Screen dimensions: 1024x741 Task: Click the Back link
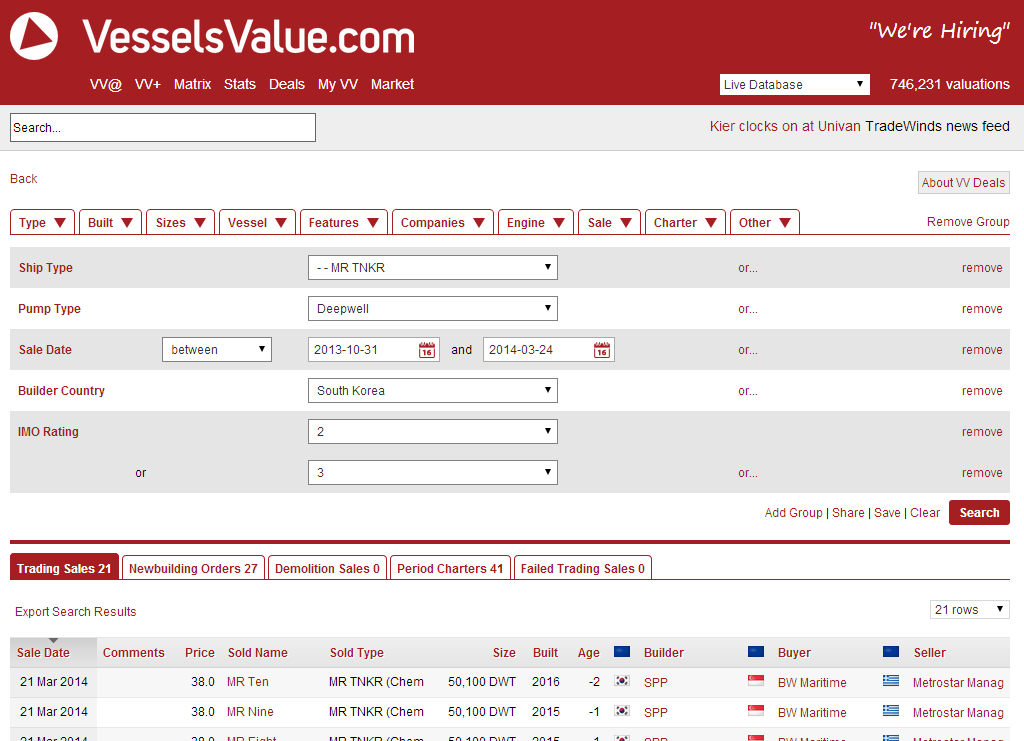(x=24, y=179)
